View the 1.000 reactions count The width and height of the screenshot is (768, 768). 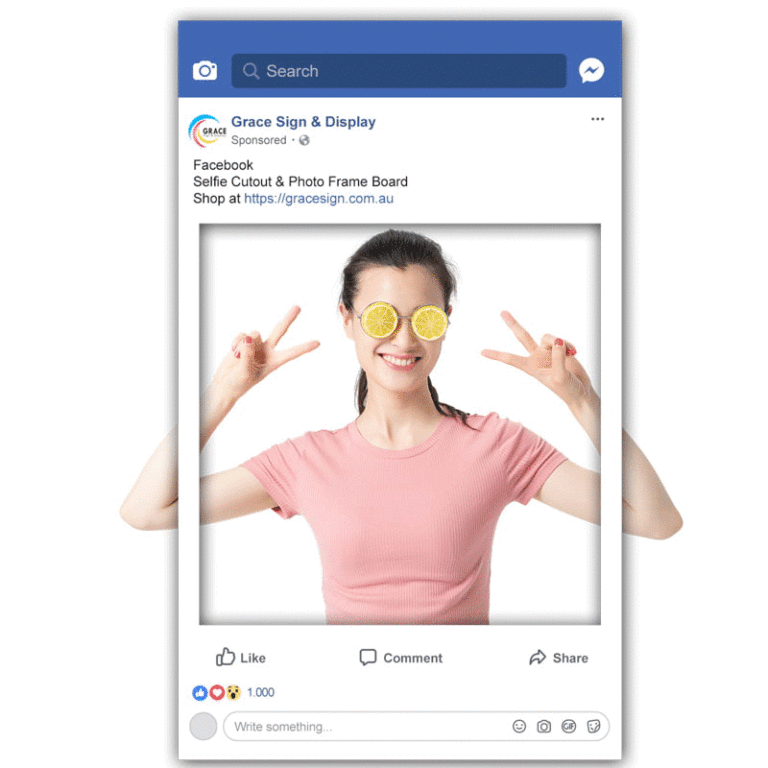(x=261, y=693)
